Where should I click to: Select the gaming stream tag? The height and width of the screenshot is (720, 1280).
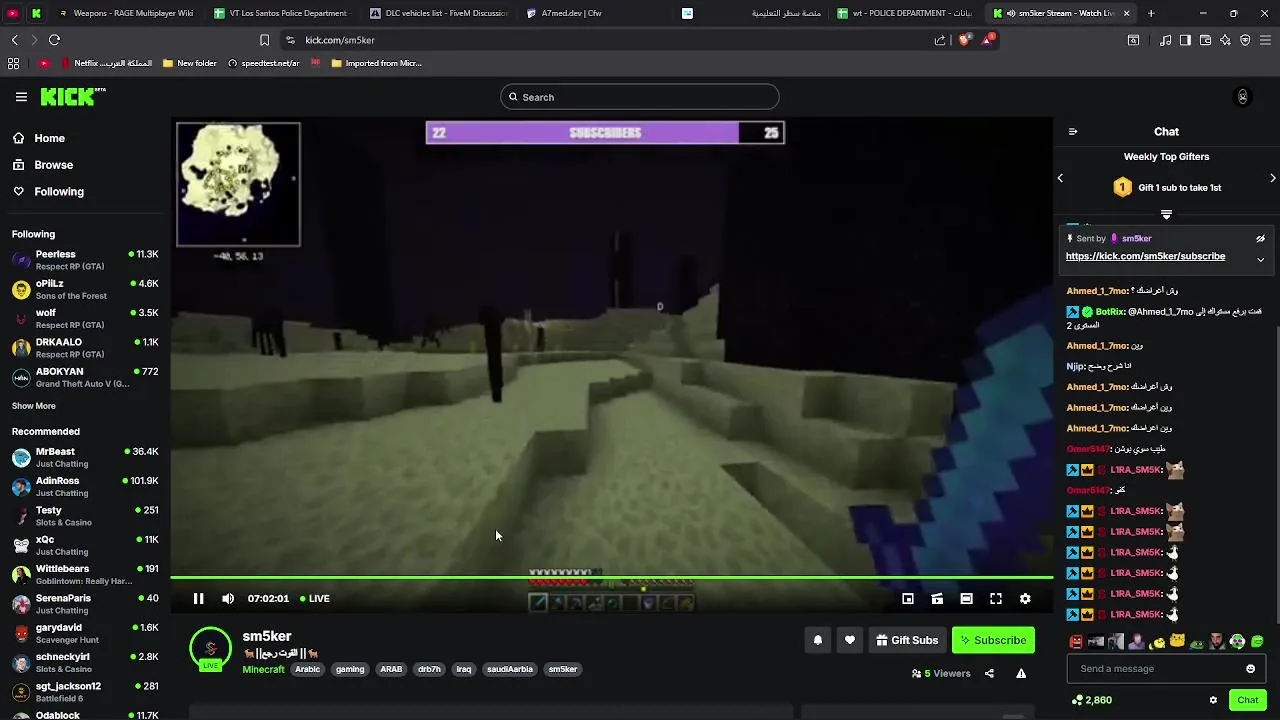350,669
